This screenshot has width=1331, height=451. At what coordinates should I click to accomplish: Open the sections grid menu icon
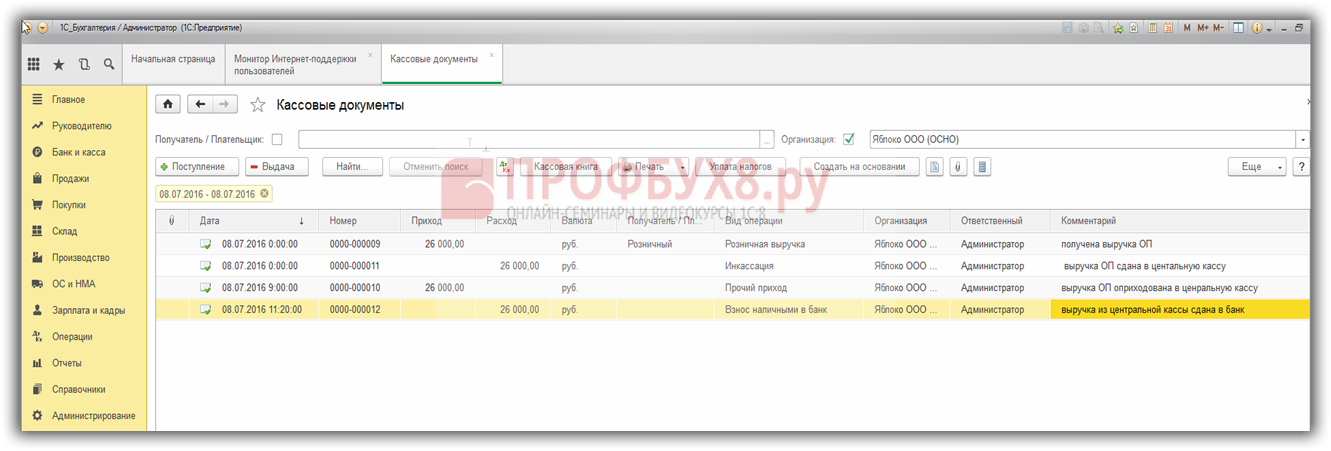33,64
